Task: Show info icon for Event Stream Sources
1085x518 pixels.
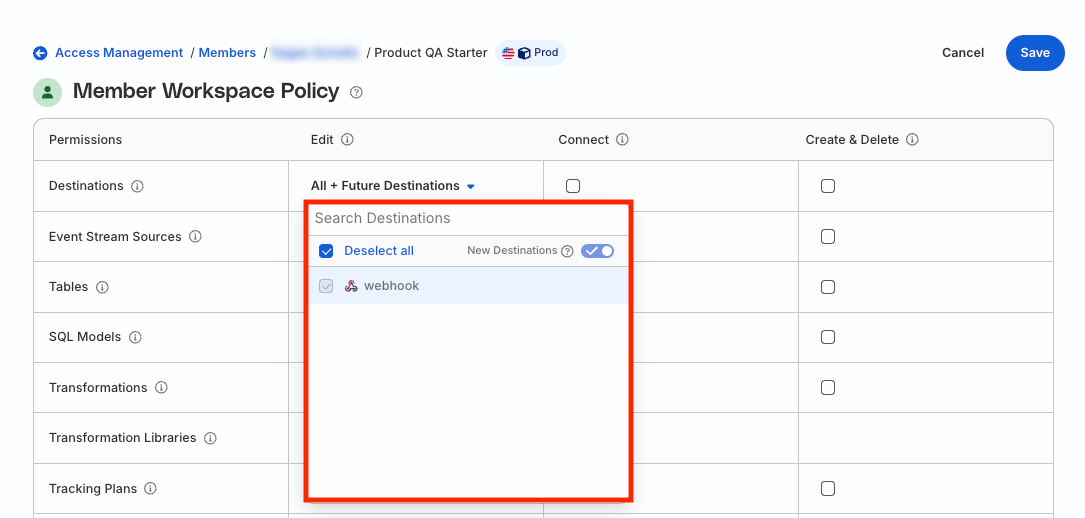Action: pyautogui.click(x=195, y=237)
